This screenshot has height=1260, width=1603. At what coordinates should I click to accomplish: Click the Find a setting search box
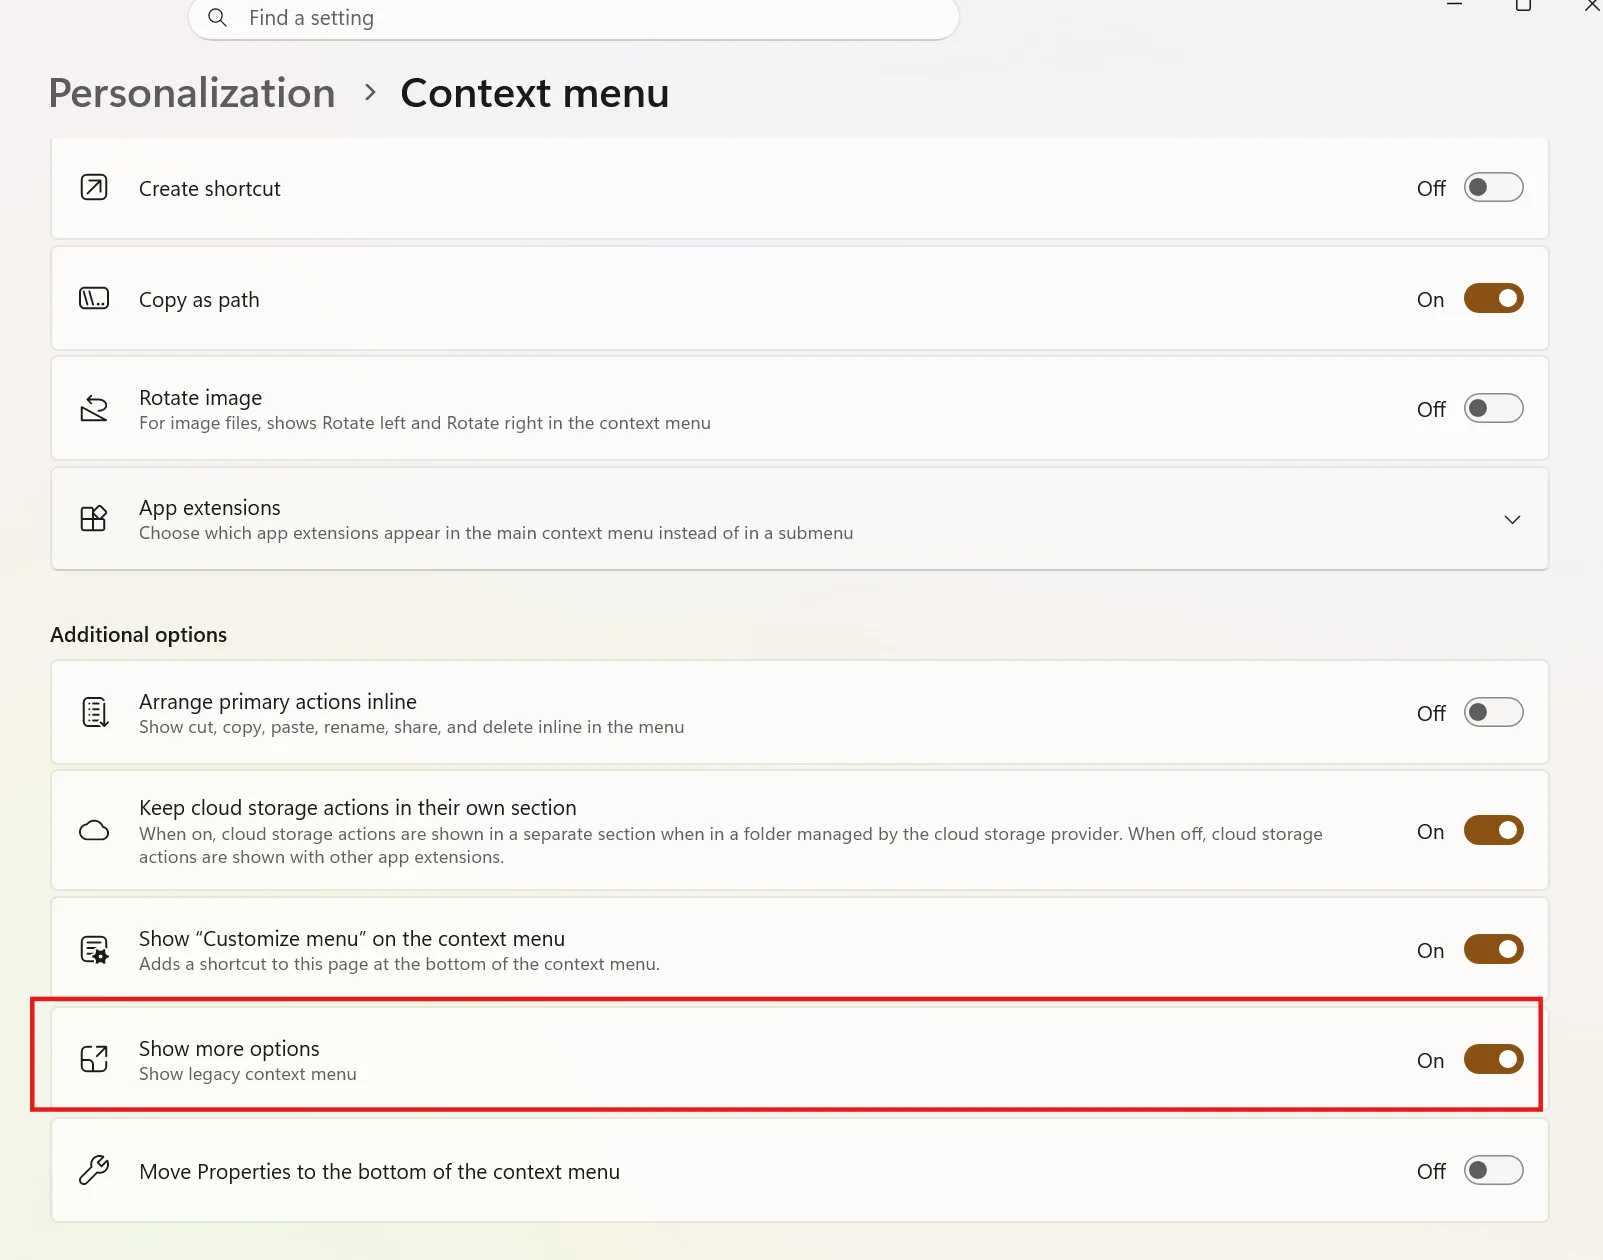point(574,18)
